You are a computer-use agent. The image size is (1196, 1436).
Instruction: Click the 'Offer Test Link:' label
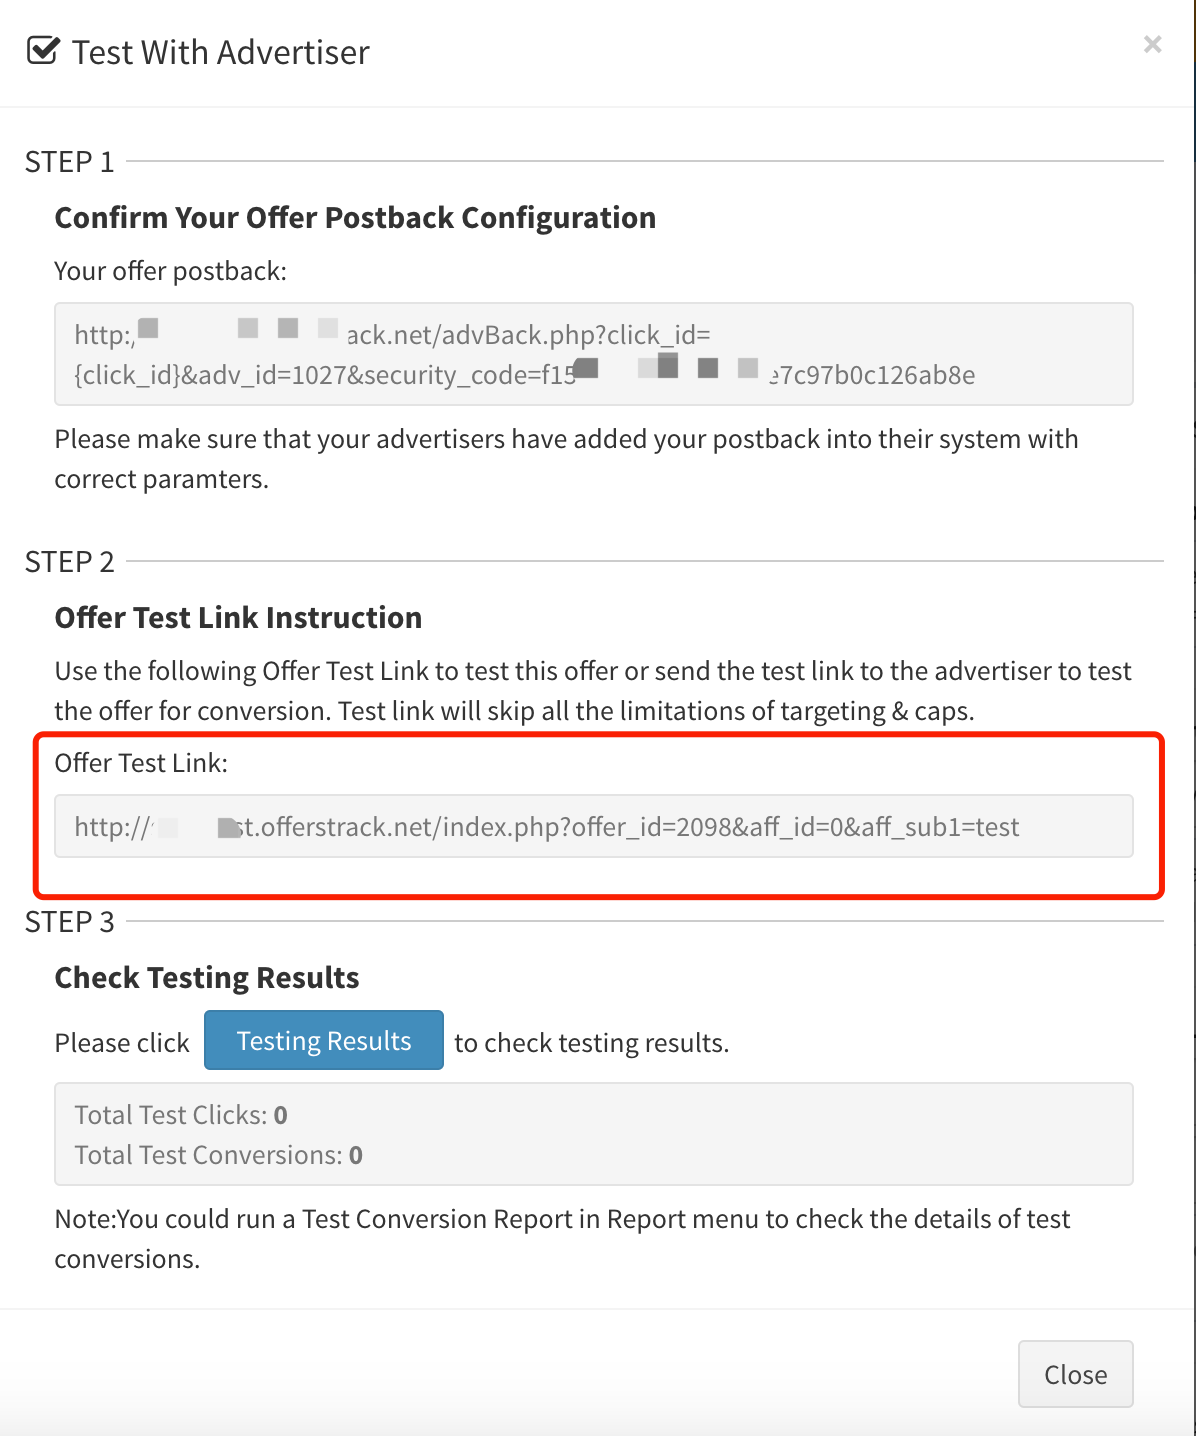(141, 763)
